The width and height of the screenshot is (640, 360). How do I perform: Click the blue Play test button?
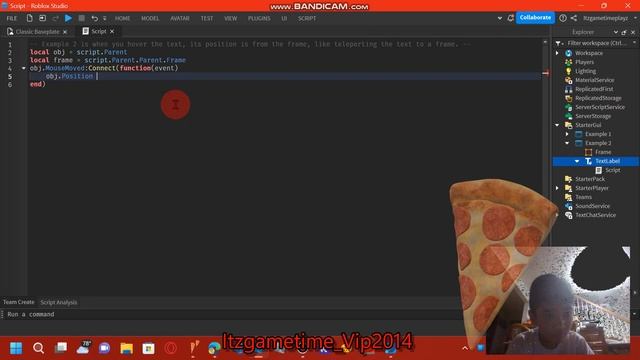coord(68,18)
